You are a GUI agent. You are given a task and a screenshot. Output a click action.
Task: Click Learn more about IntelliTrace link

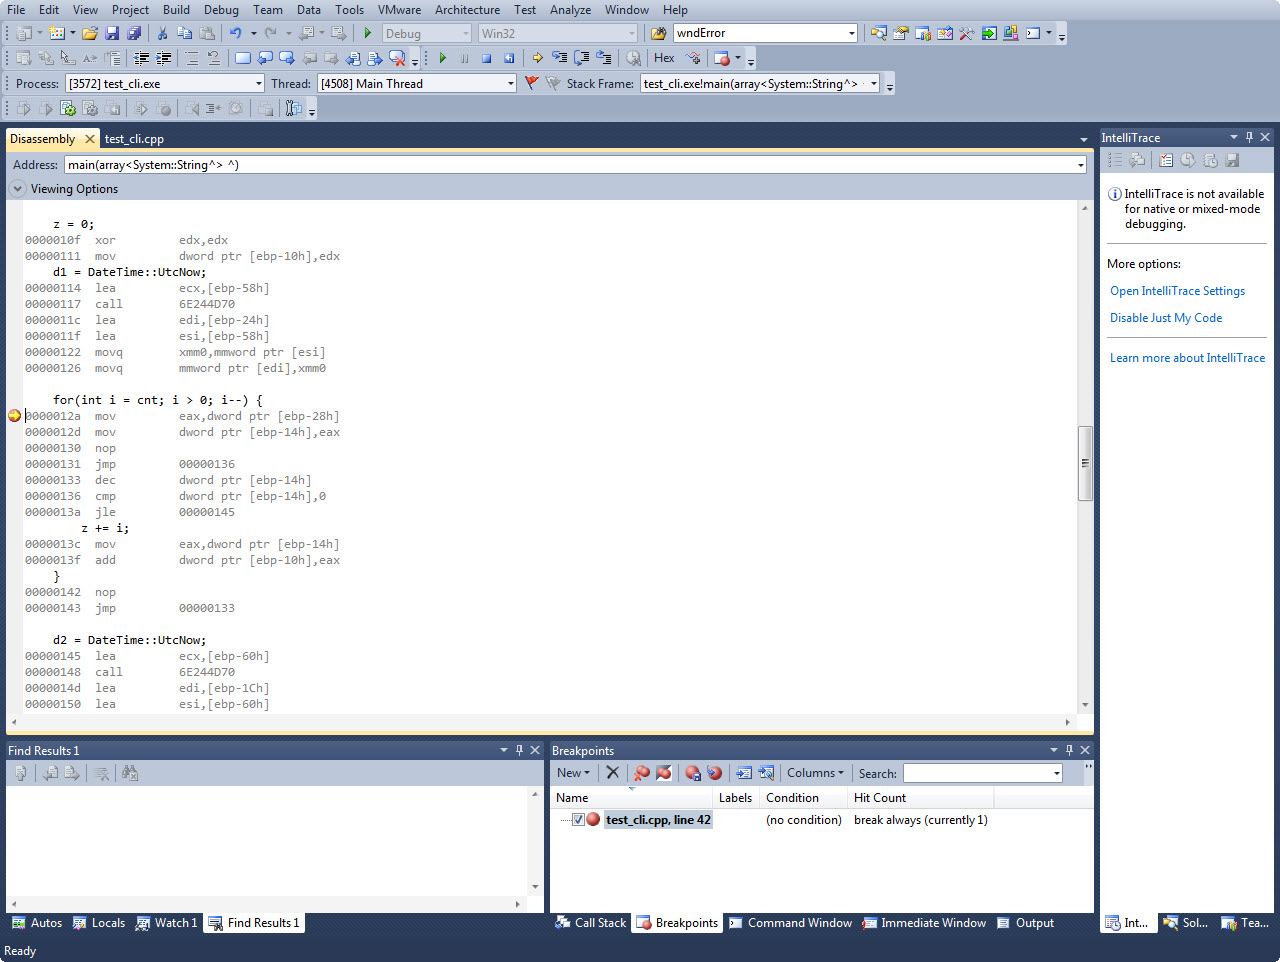tap(1187, 358)
